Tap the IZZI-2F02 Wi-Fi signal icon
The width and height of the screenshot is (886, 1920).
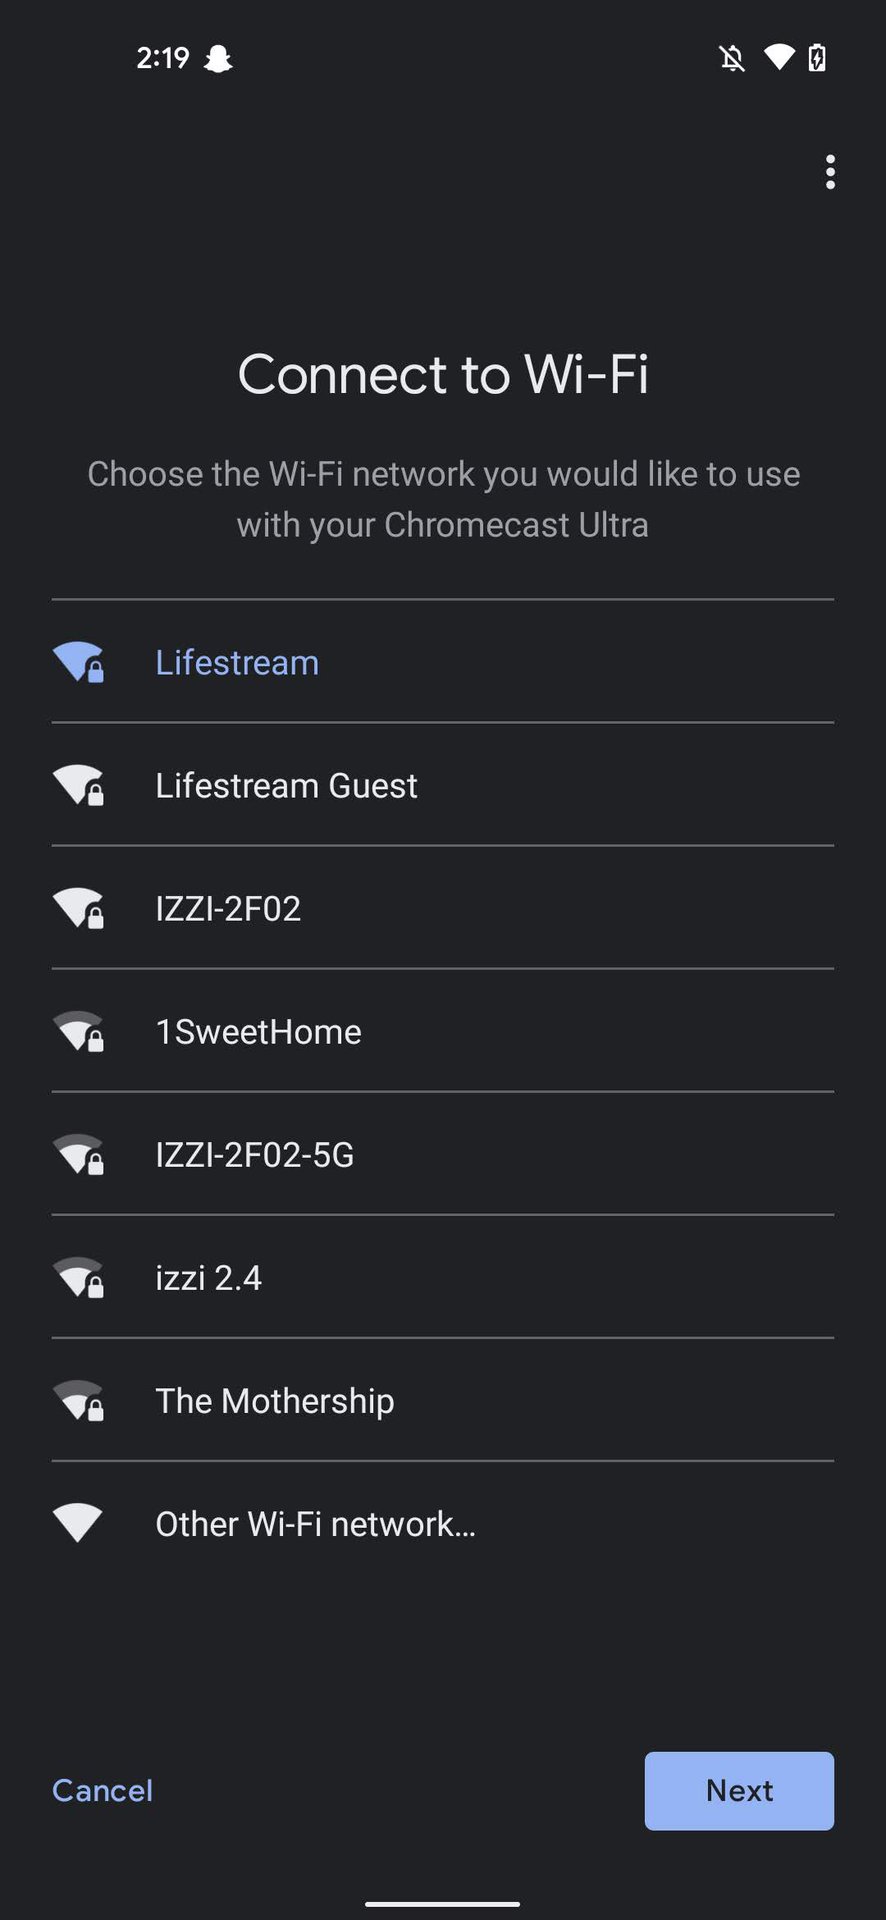pos(77,907)
